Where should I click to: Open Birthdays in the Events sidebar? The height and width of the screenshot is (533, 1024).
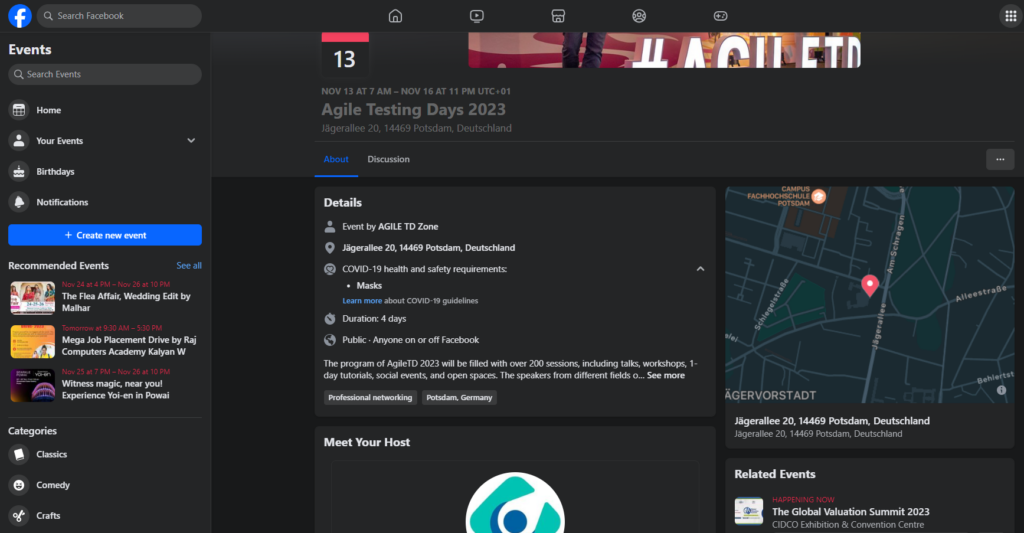pyautogui.click(x=55, y=172)
